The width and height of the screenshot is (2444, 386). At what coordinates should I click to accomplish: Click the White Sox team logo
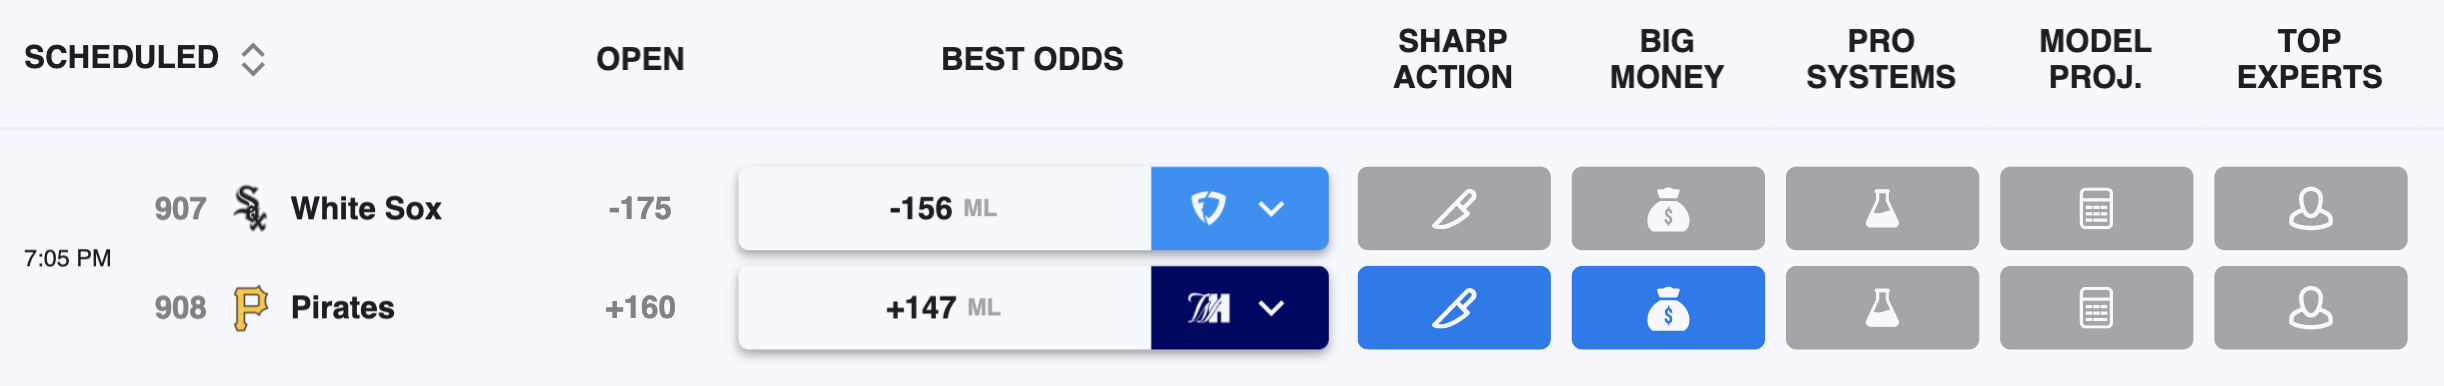[x=249, y=208]
